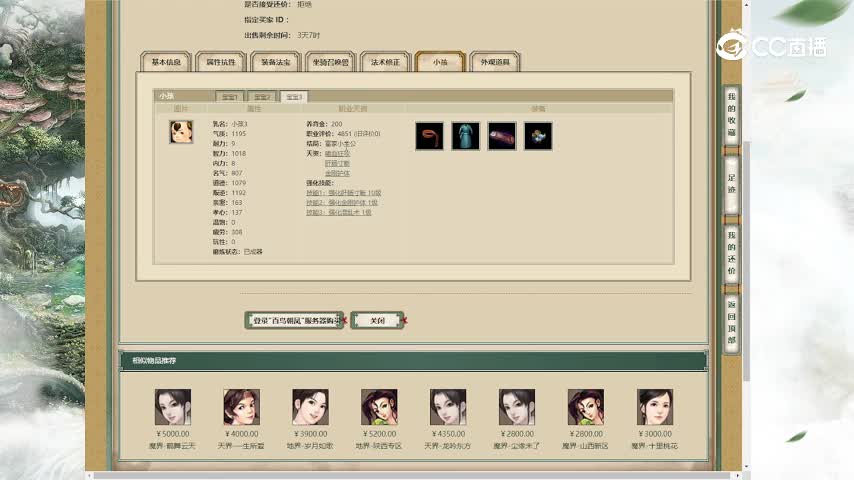Click the purple scroll-shaped equipment icon

pyautogui.click(x=502, y=136)
